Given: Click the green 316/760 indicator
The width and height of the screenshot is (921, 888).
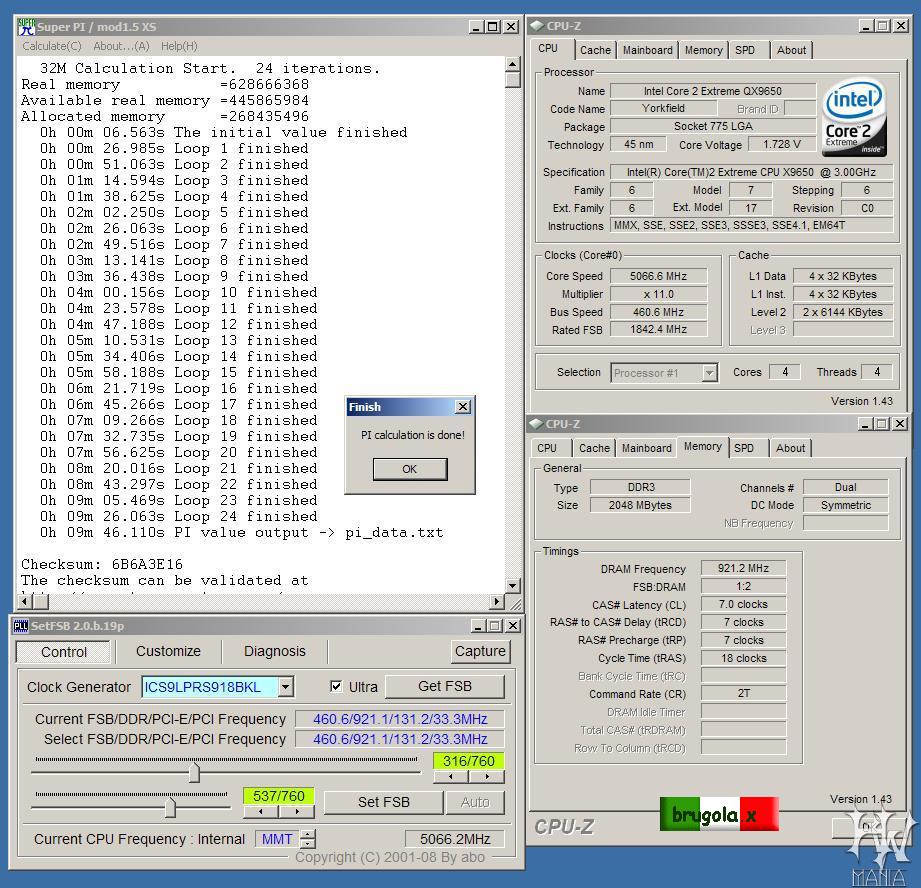Looking at the screenshot, I should 469,761.
